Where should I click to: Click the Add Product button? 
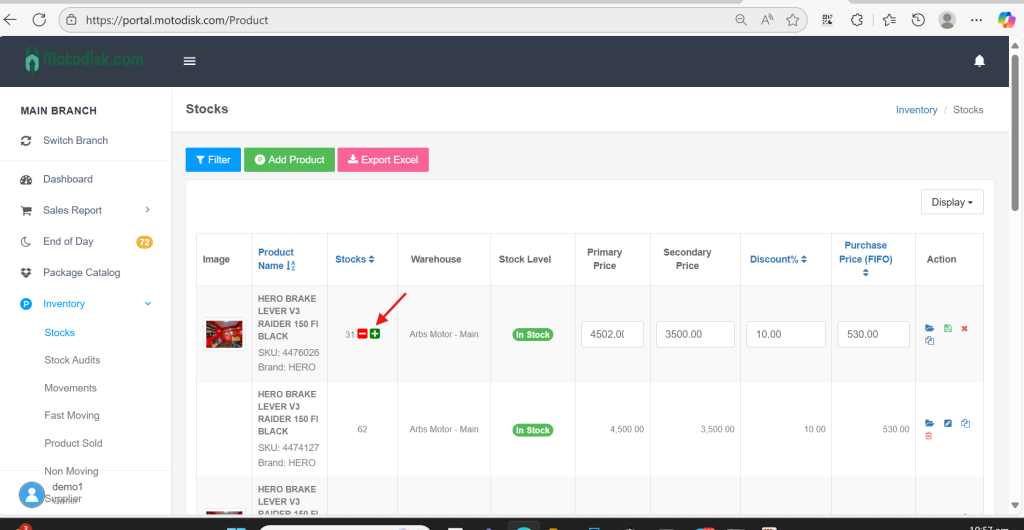click(289, 160)
